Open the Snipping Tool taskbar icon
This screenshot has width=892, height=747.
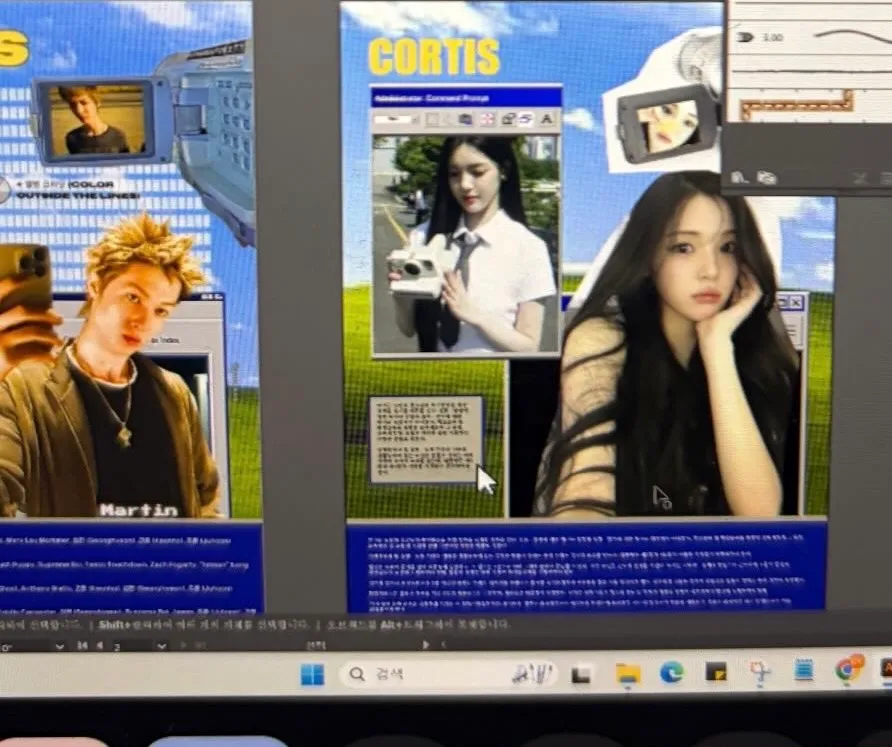tap(759, 672)
